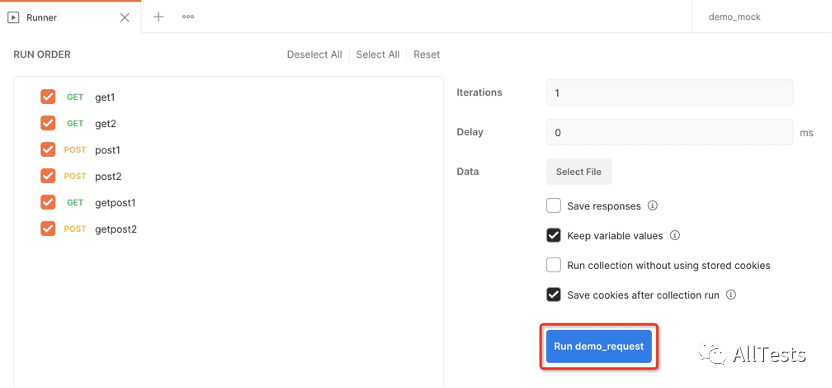Disable Save cookies after collection run
The height and width of the screenshot is (388, 832).
tap(553, 295)
